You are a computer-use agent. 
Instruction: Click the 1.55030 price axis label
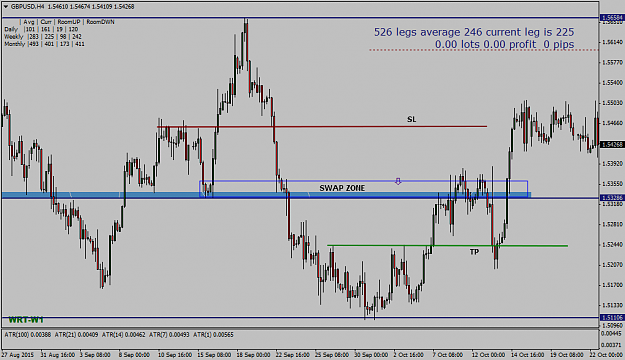tap(612, 103)
